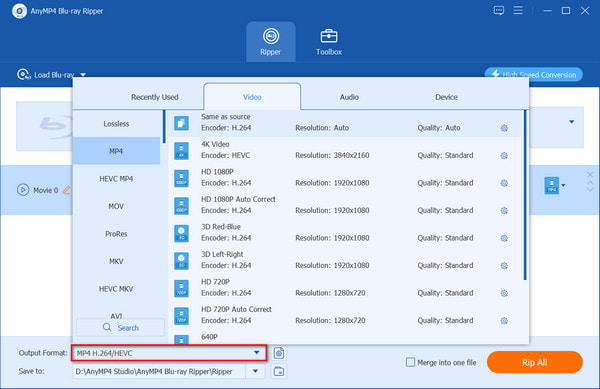The width and height of the screenshot is (600, 389).
Task: Click the feedback chat icon in title bar
Action: (499, 11)
